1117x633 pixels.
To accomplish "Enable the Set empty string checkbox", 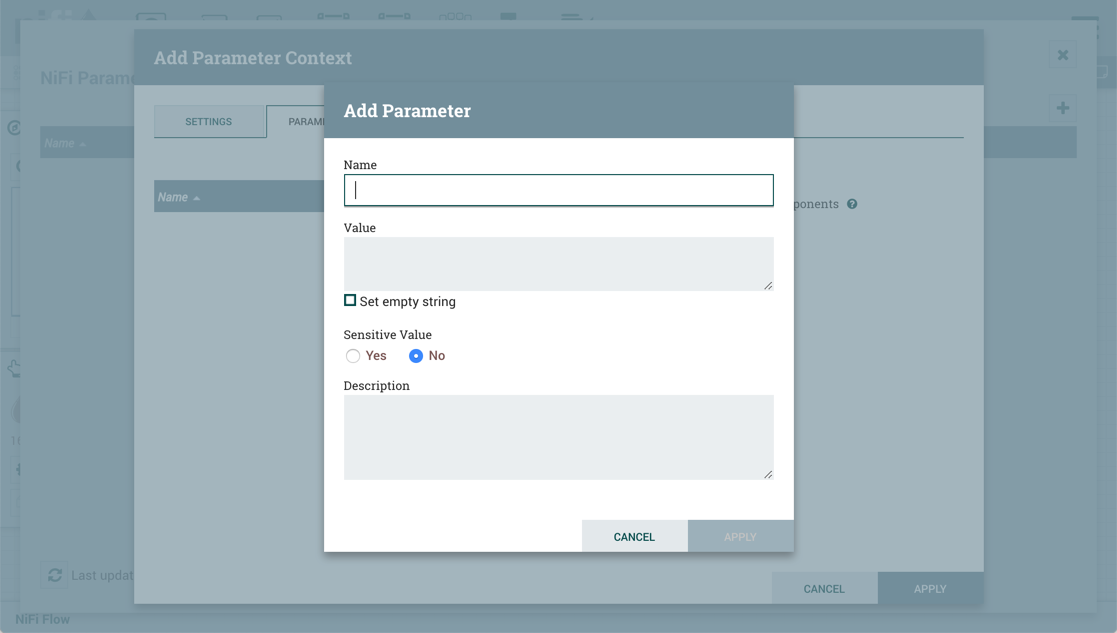I will [x=350, y=300].
